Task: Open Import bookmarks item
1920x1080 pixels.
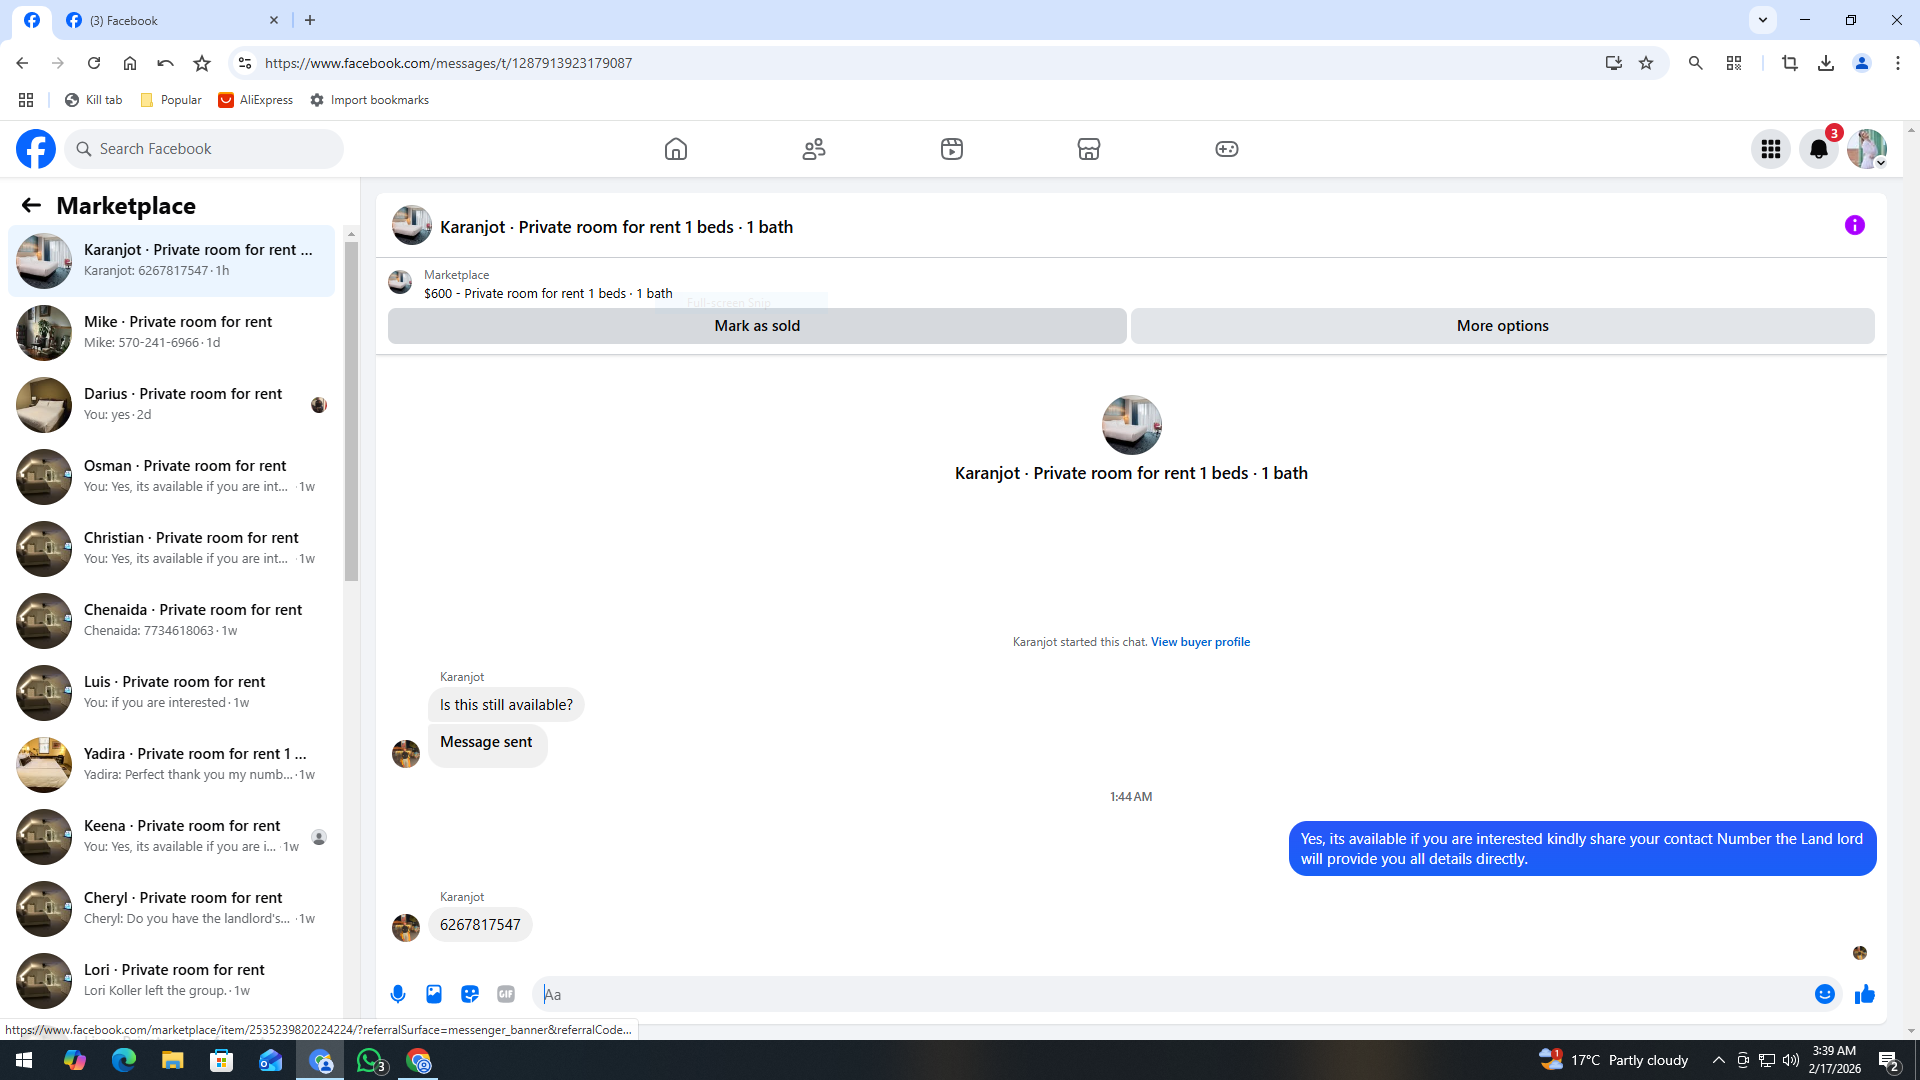Action: coord(369,100)
